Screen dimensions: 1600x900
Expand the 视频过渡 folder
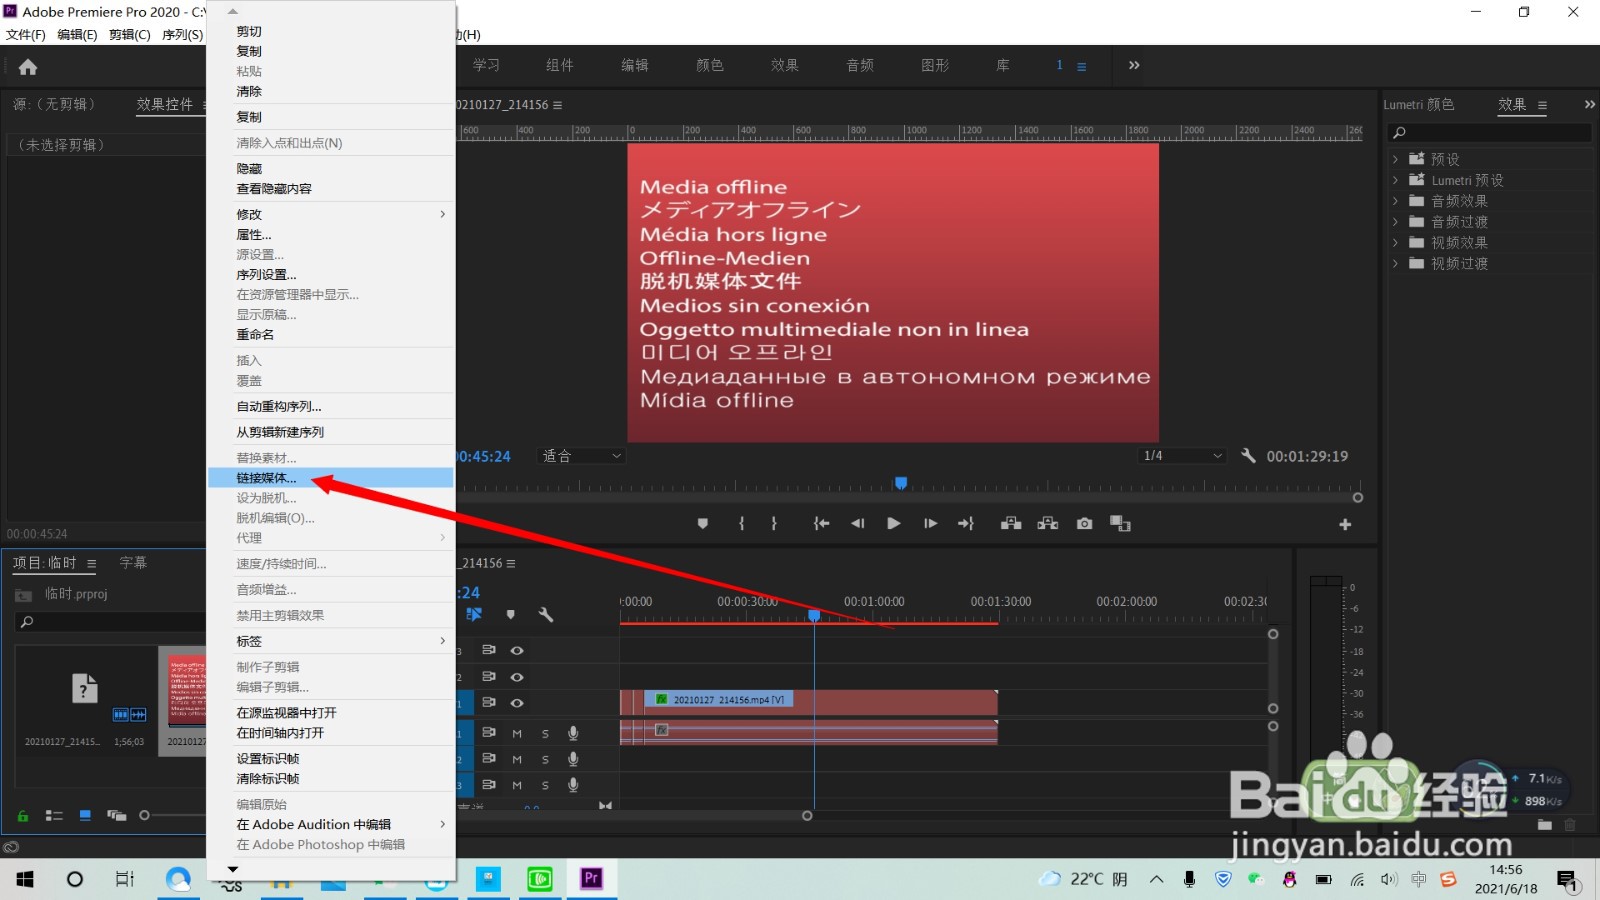click(1395, 263)
